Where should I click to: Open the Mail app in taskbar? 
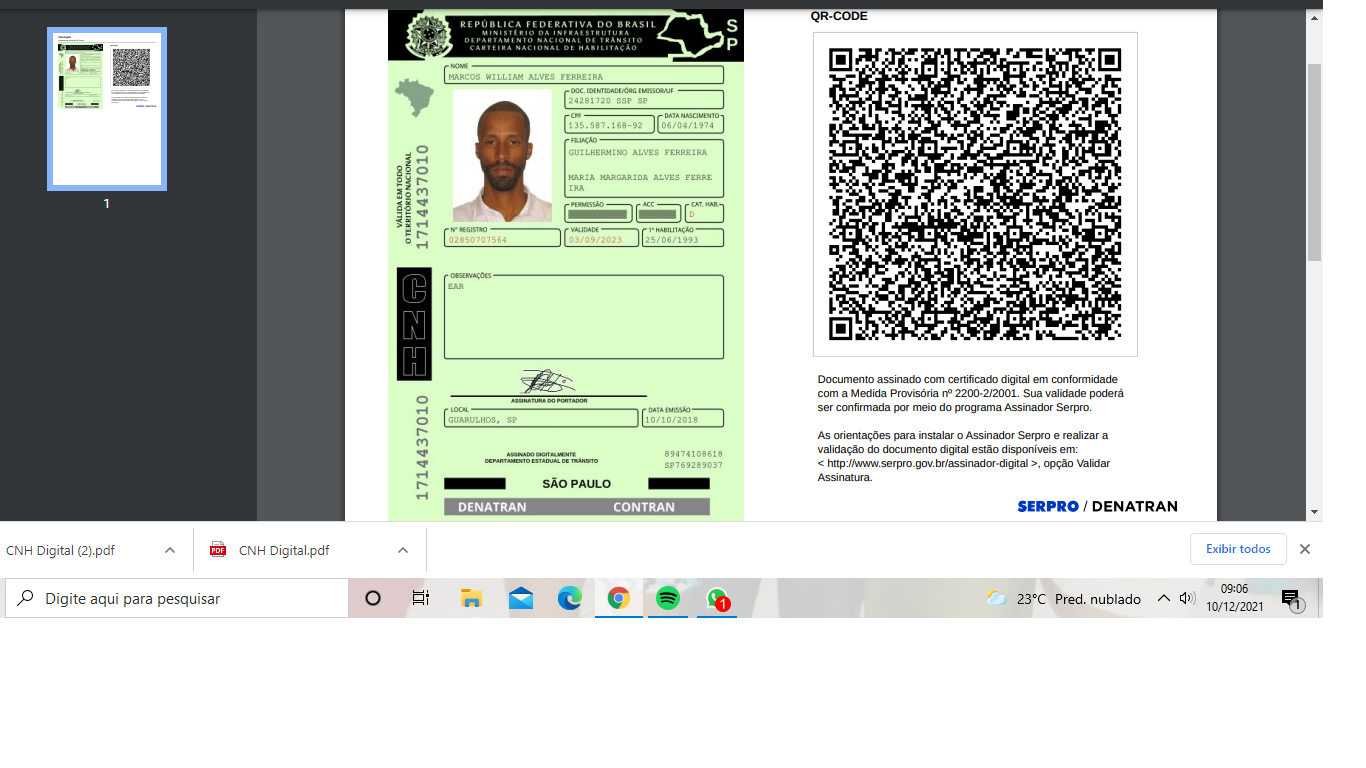click(521, 598)
